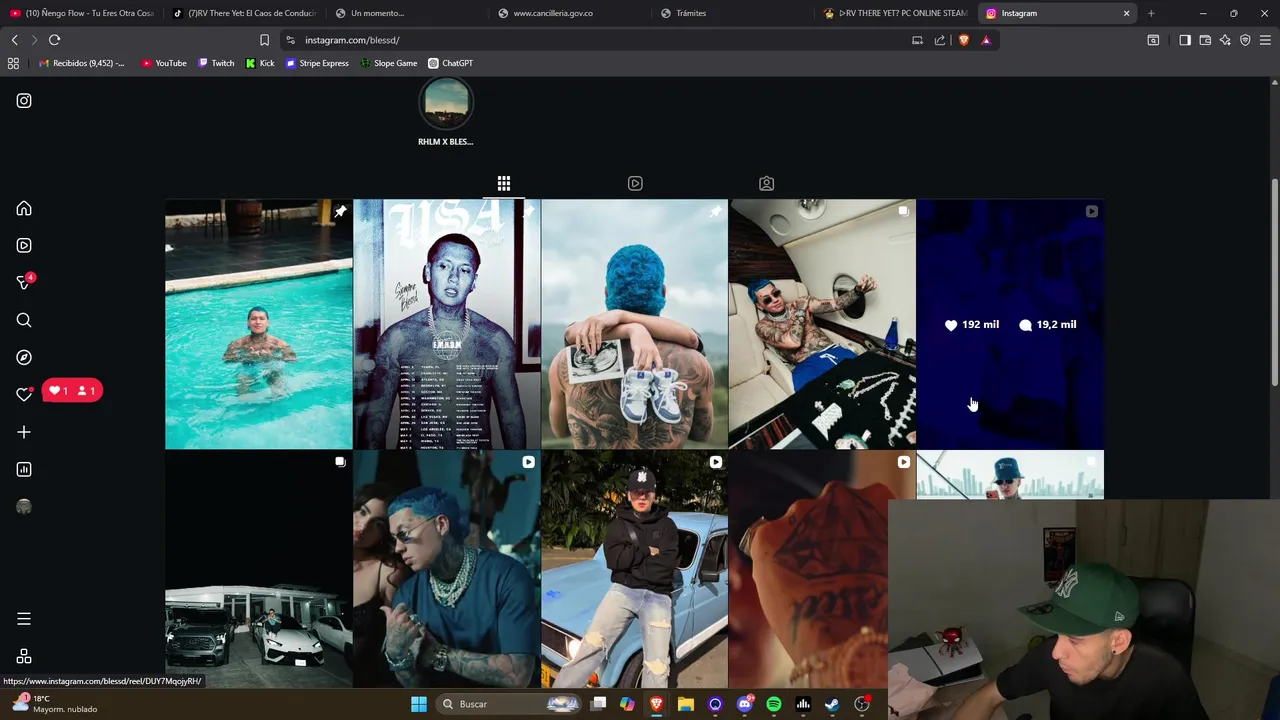This screenshot has width=1280, height=720.
Task: Switch to the RV THERE YET? PC ONLINE STEAM tab
Action: click(x=896, y=13)
